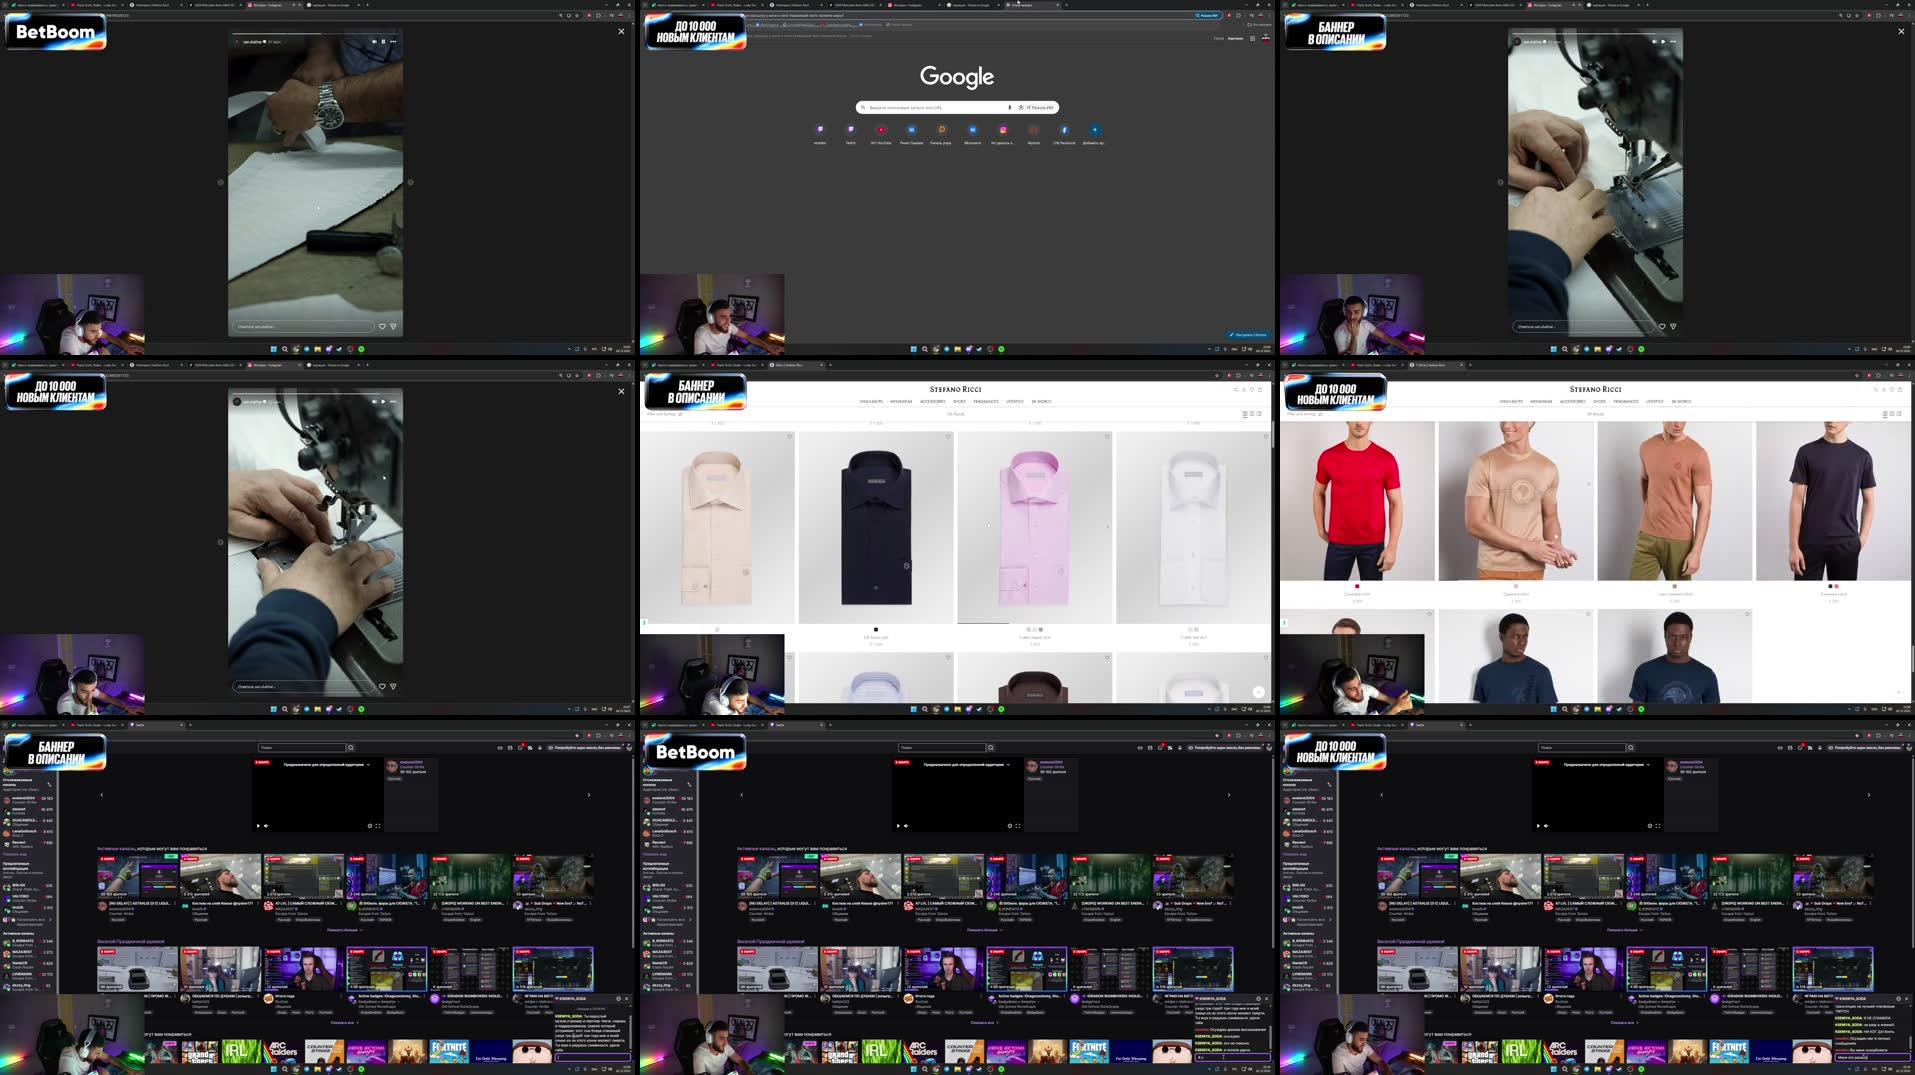The height and width of the screenshot is (1075, 1915).
Task: Click the voice search microphone in the Google search bar
Action: tap(1009, 107)
